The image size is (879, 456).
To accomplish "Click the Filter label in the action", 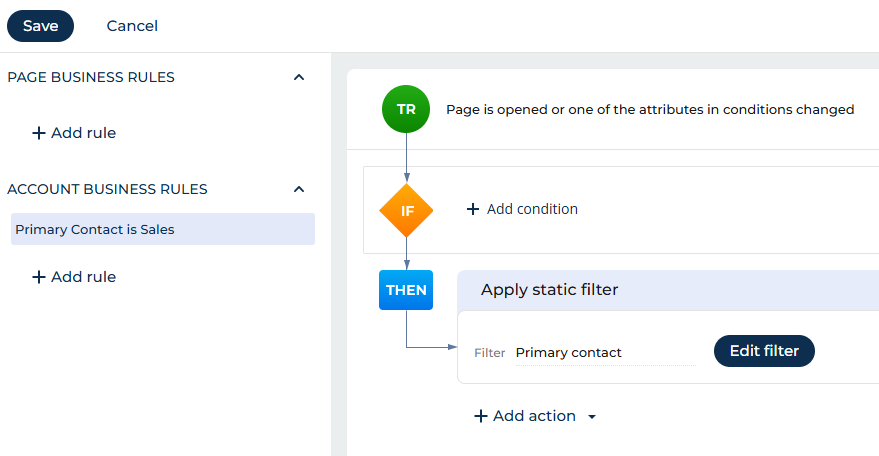I will click(490, 353).
